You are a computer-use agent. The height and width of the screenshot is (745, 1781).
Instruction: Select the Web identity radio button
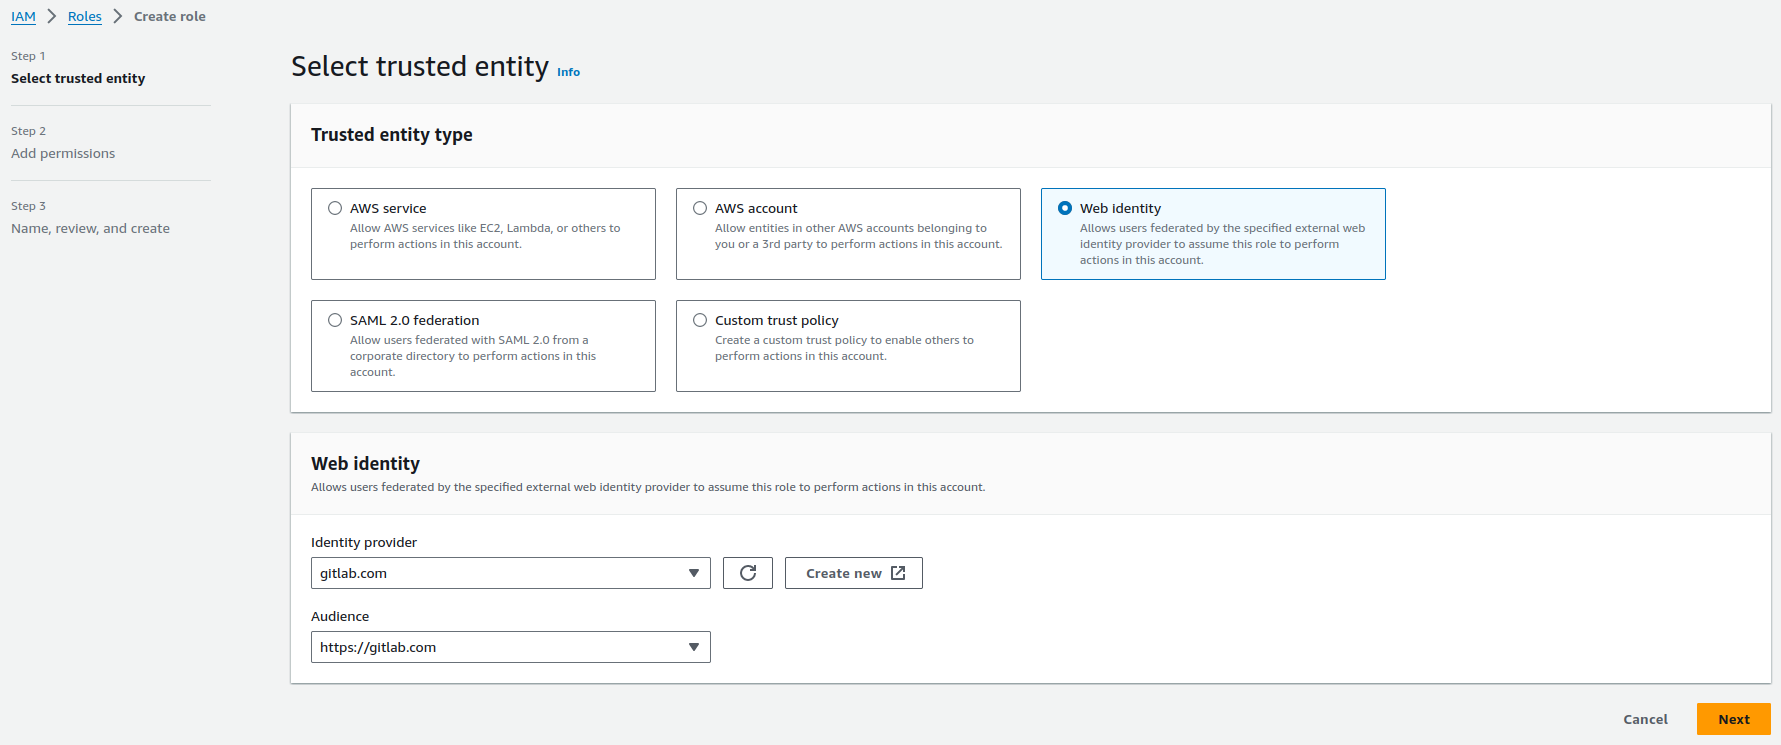pyautogui.click(x=1065, y=208)
